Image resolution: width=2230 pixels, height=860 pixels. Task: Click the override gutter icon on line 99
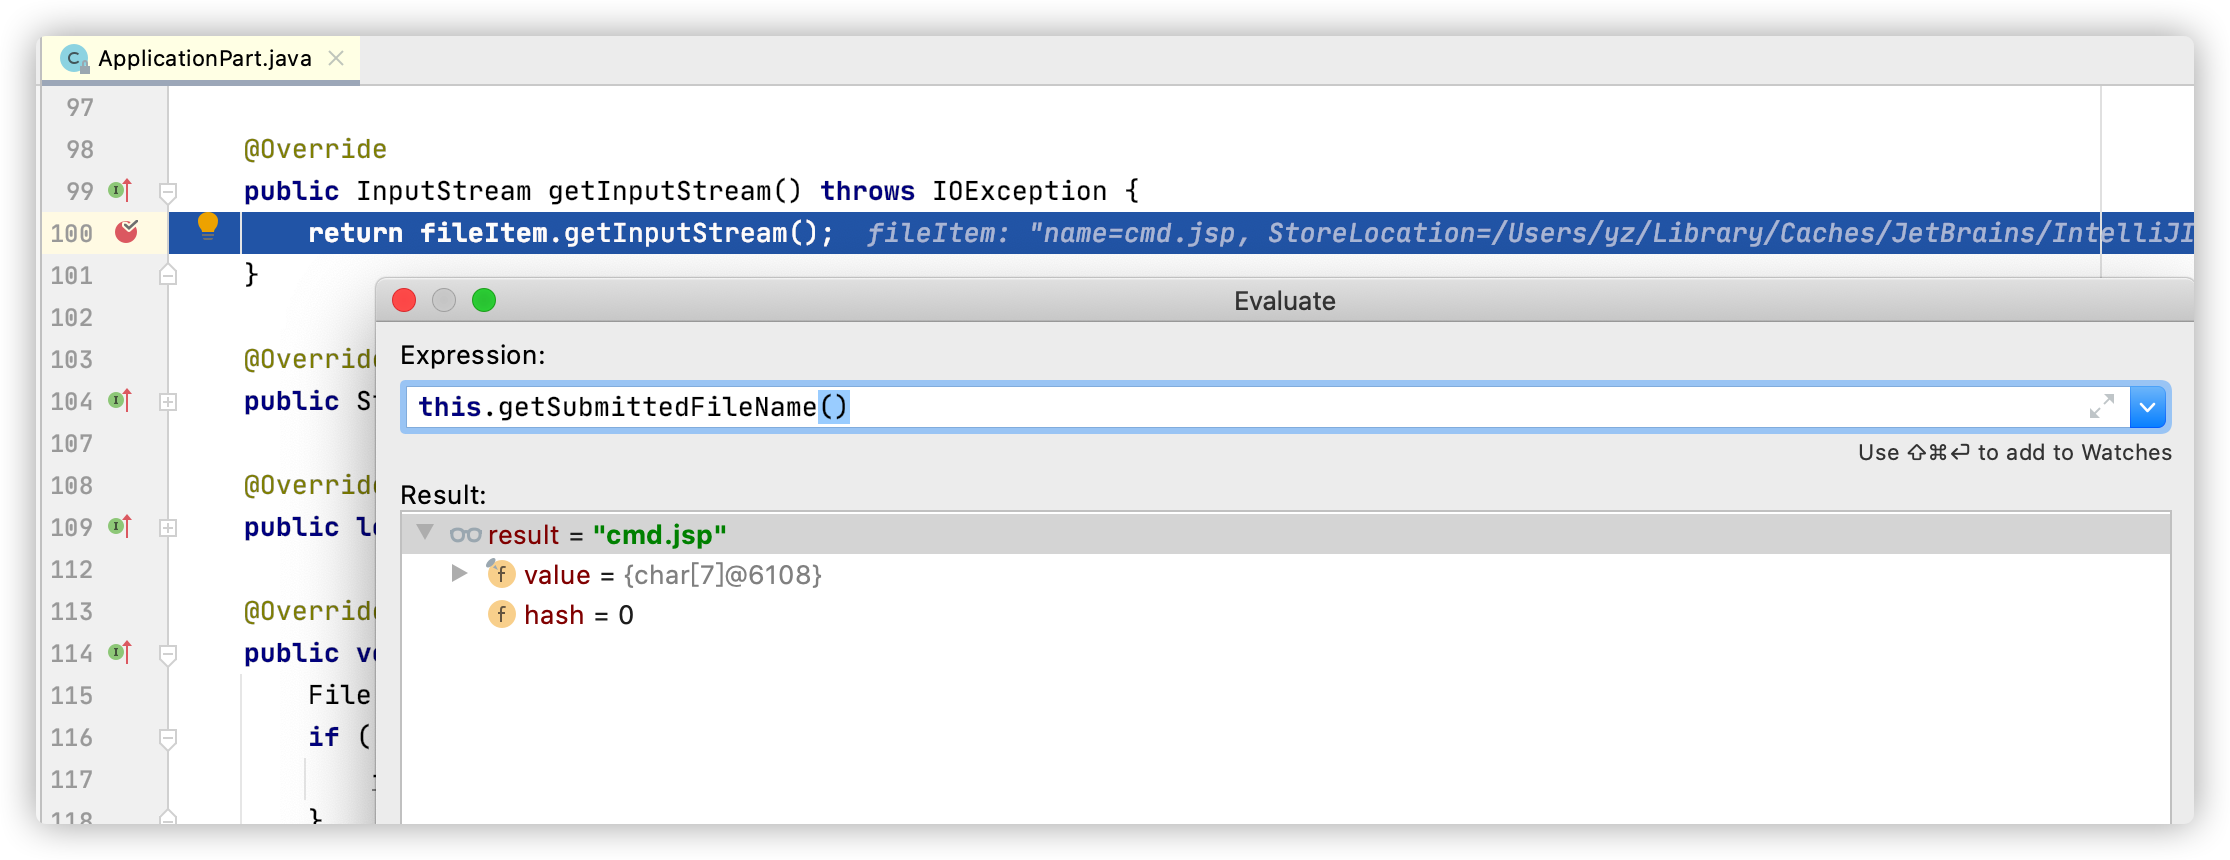click(x=120, y=190)
